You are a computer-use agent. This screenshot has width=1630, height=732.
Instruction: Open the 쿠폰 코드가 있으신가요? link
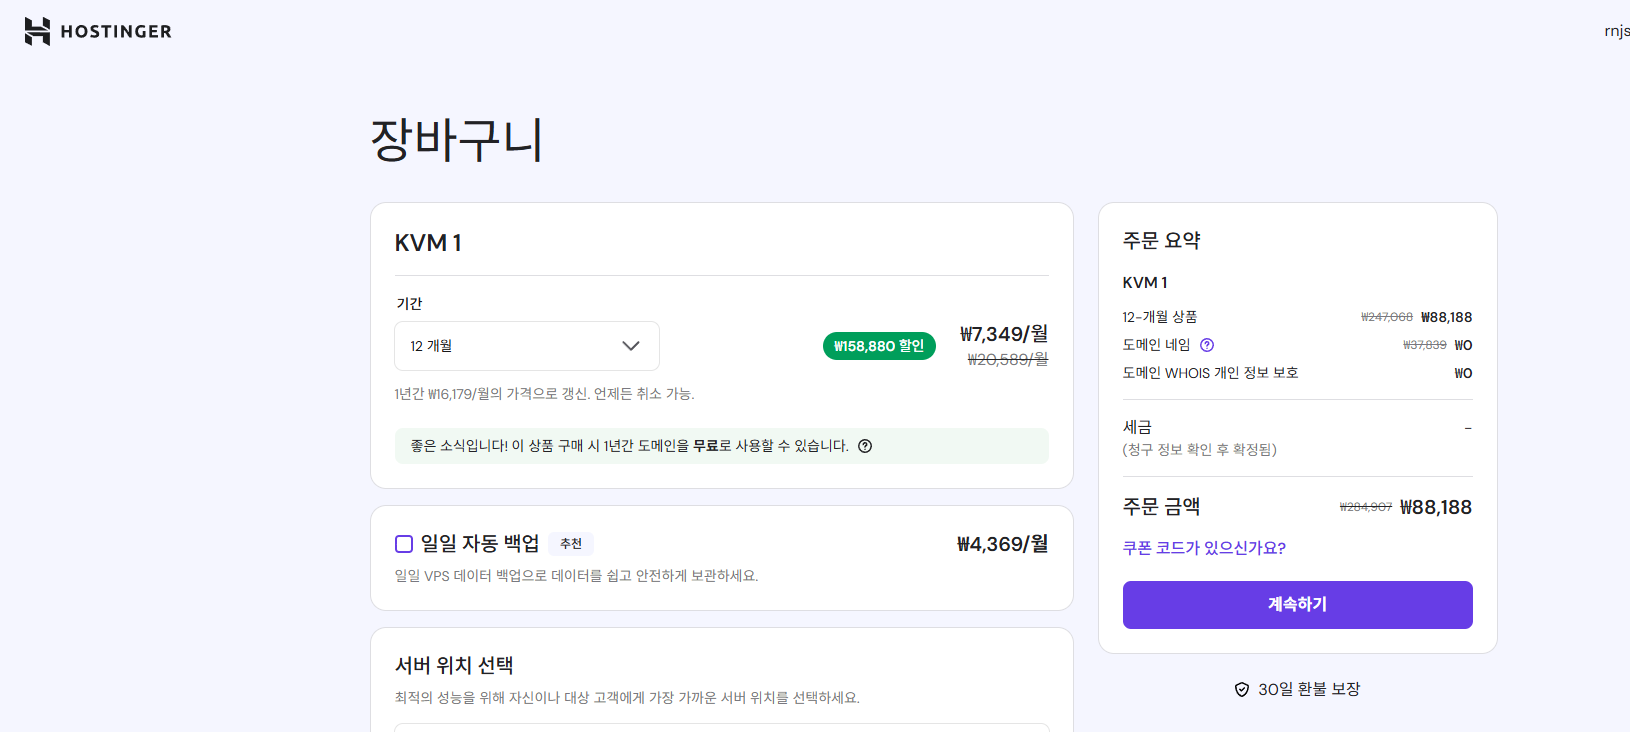[x=1204, y=548]
